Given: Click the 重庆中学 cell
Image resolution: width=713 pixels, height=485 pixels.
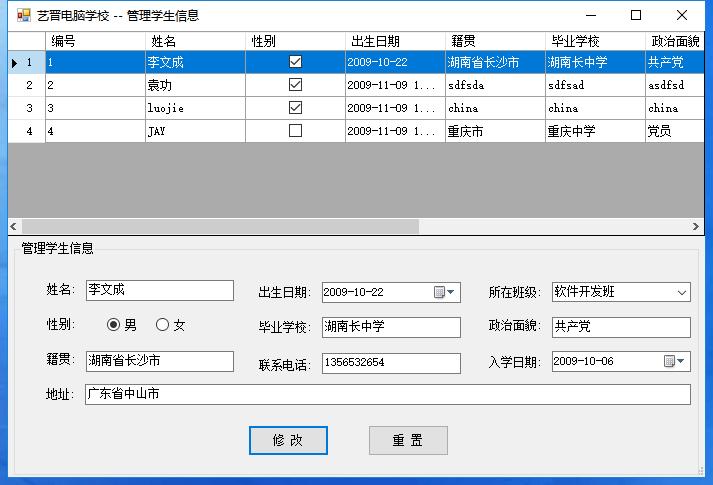Looking at the screenshot, I should pyautogui.click(x=596, y=131).
